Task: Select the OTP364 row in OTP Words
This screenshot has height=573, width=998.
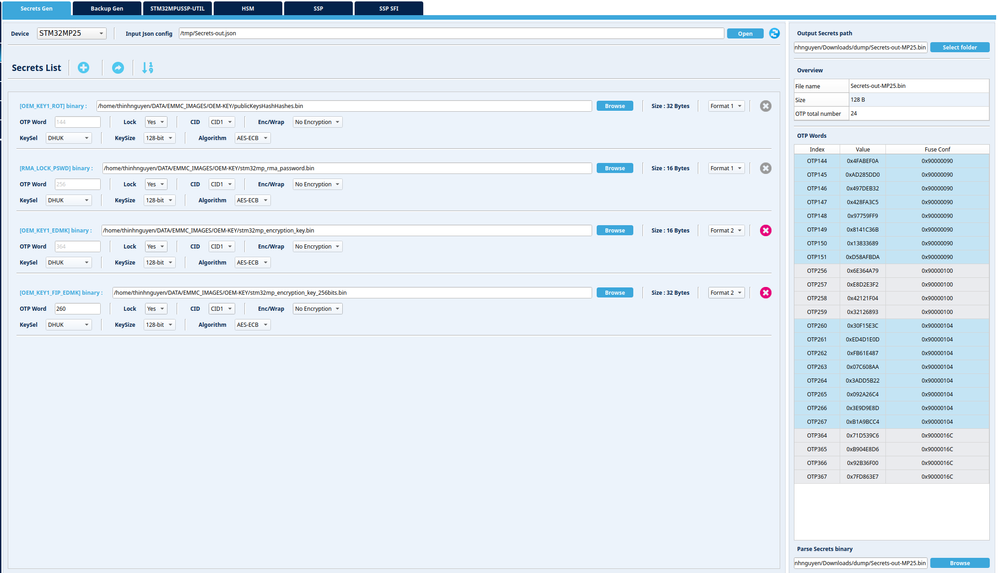Action: (x=892, y=435)
